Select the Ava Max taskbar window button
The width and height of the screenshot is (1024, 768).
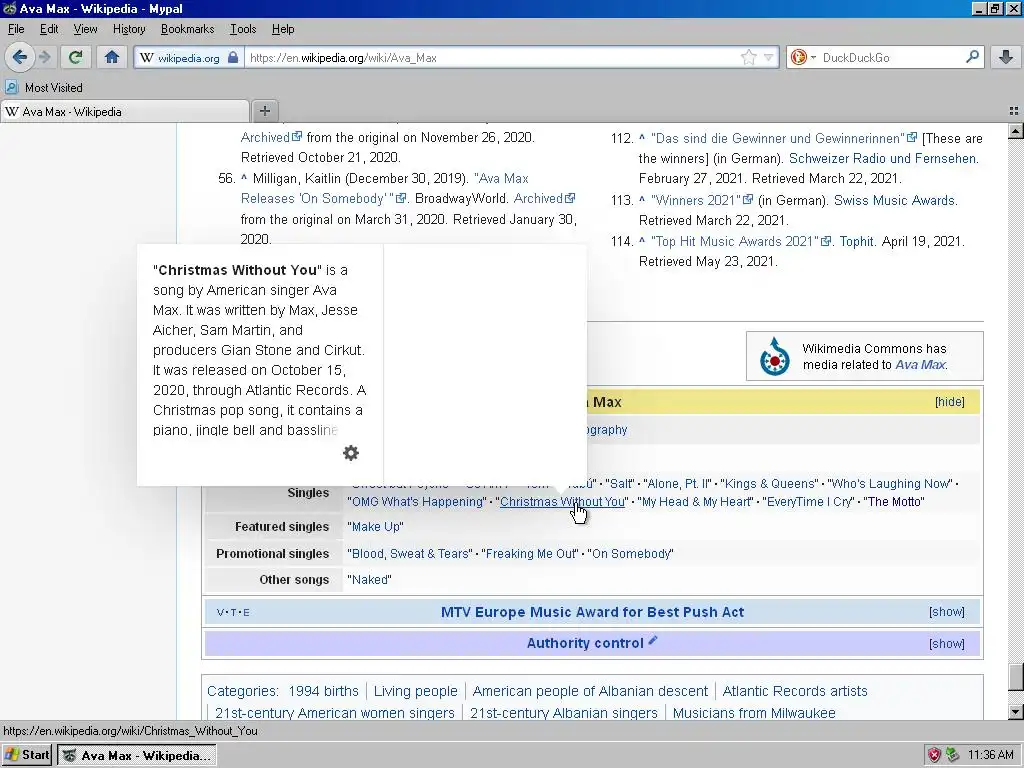(x=136, y=756)
